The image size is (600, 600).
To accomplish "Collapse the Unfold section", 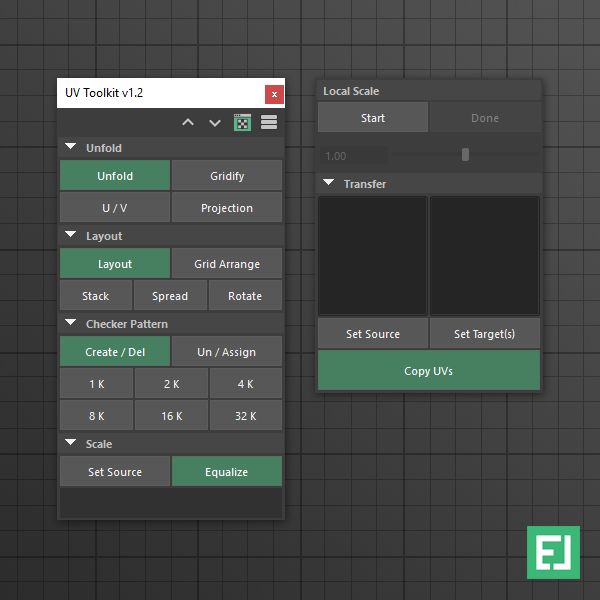I will pos(71,147).
